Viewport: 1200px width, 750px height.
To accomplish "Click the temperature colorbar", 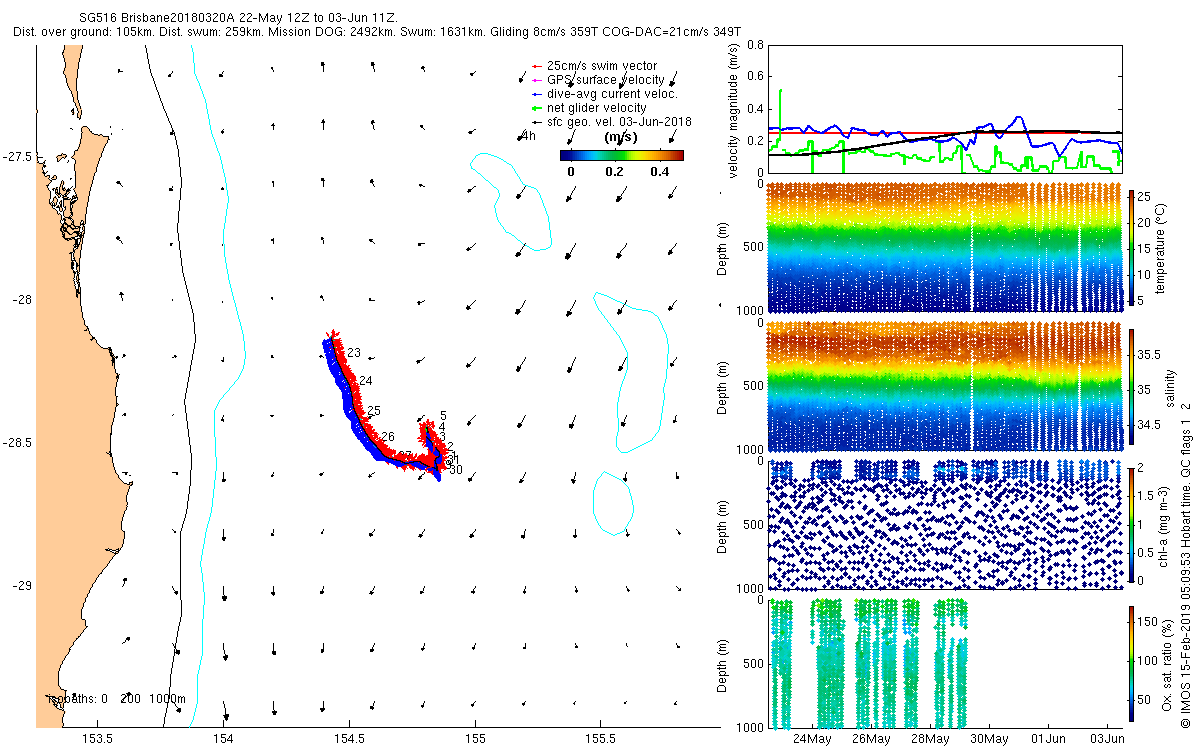I will (x=1131, y=247).
